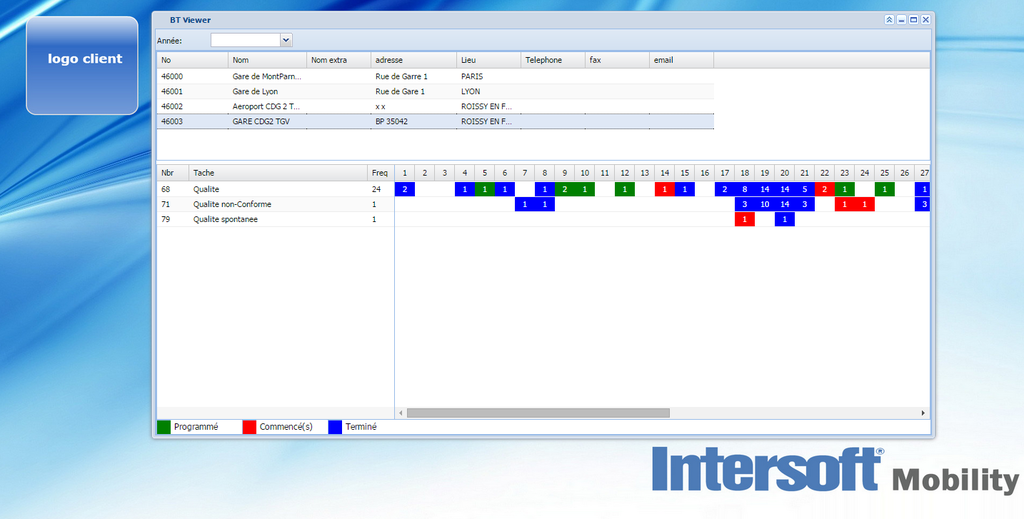This screenshot has width=1024, height=519.
Task: Click the logo client tile
Action: (83, 65)
